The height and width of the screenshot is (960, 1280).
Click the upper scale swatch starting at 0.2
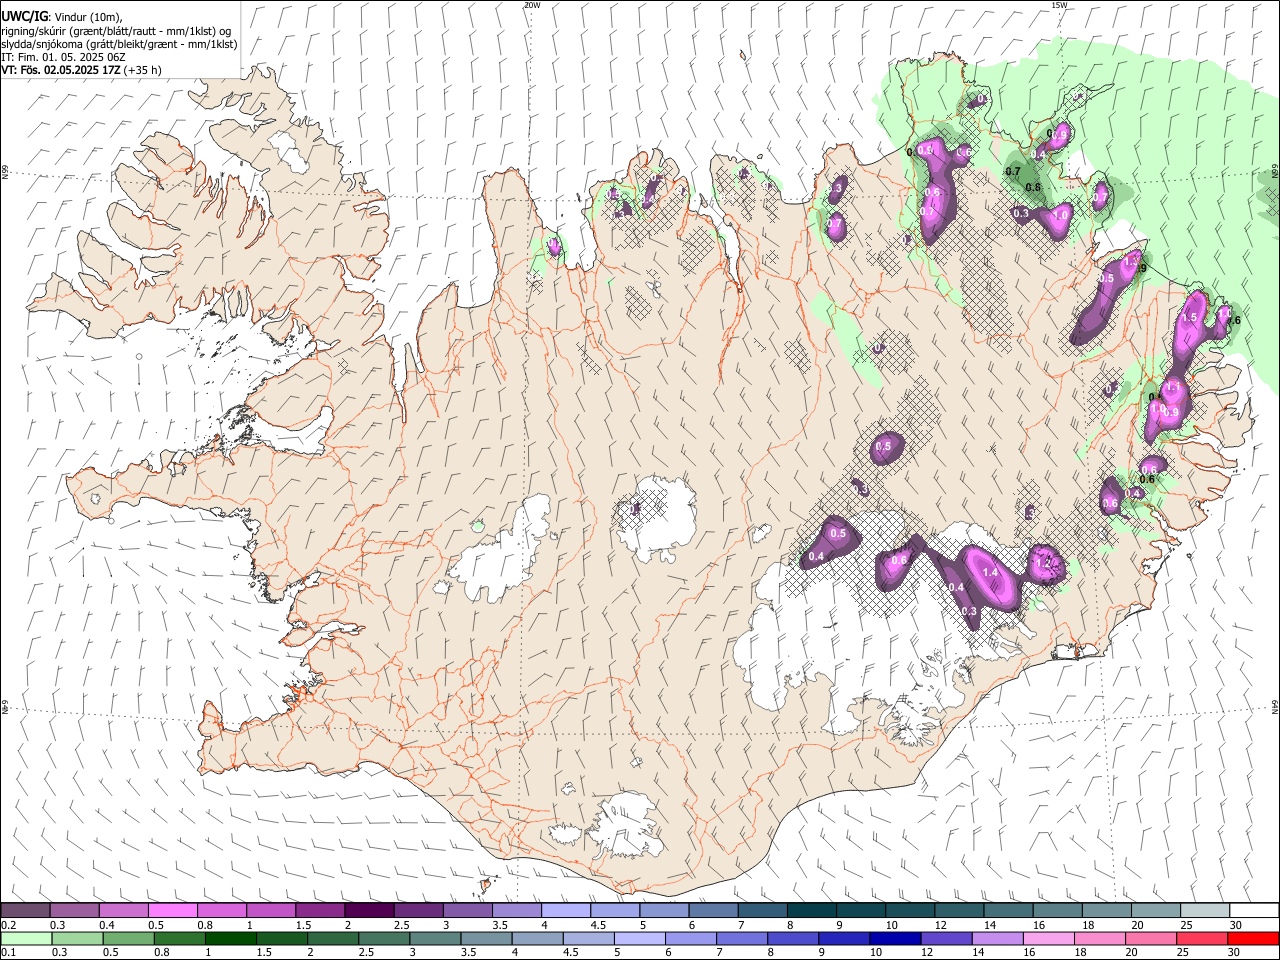pyautogui.click(x=25, y=911)
